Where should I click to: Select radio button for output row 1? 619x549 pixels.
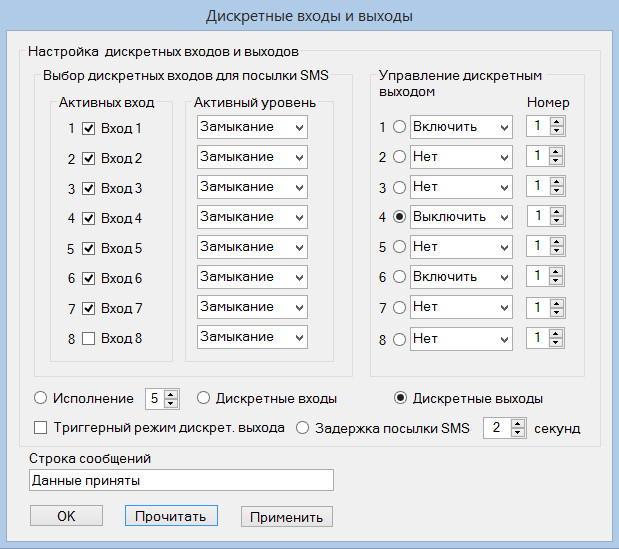(399, 127)
